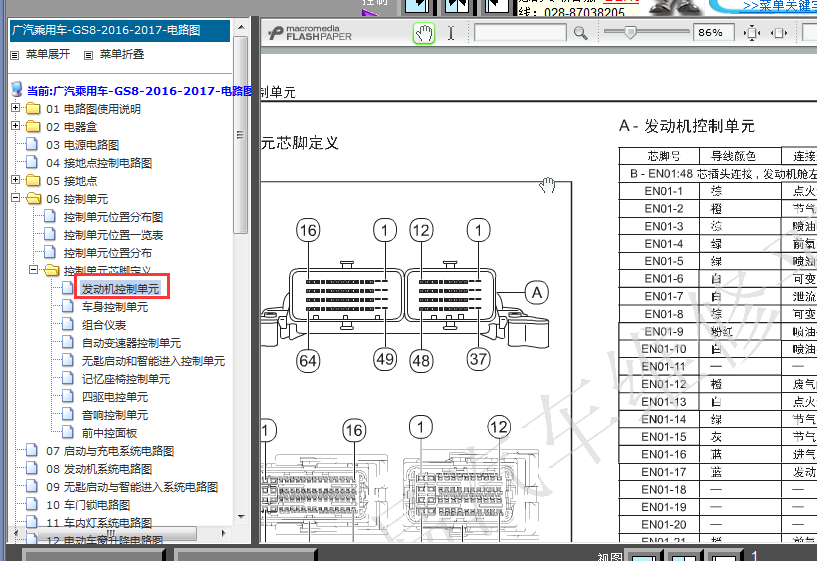Click the fit-to-width icon
817x561 pixels.
click(778, 33)
